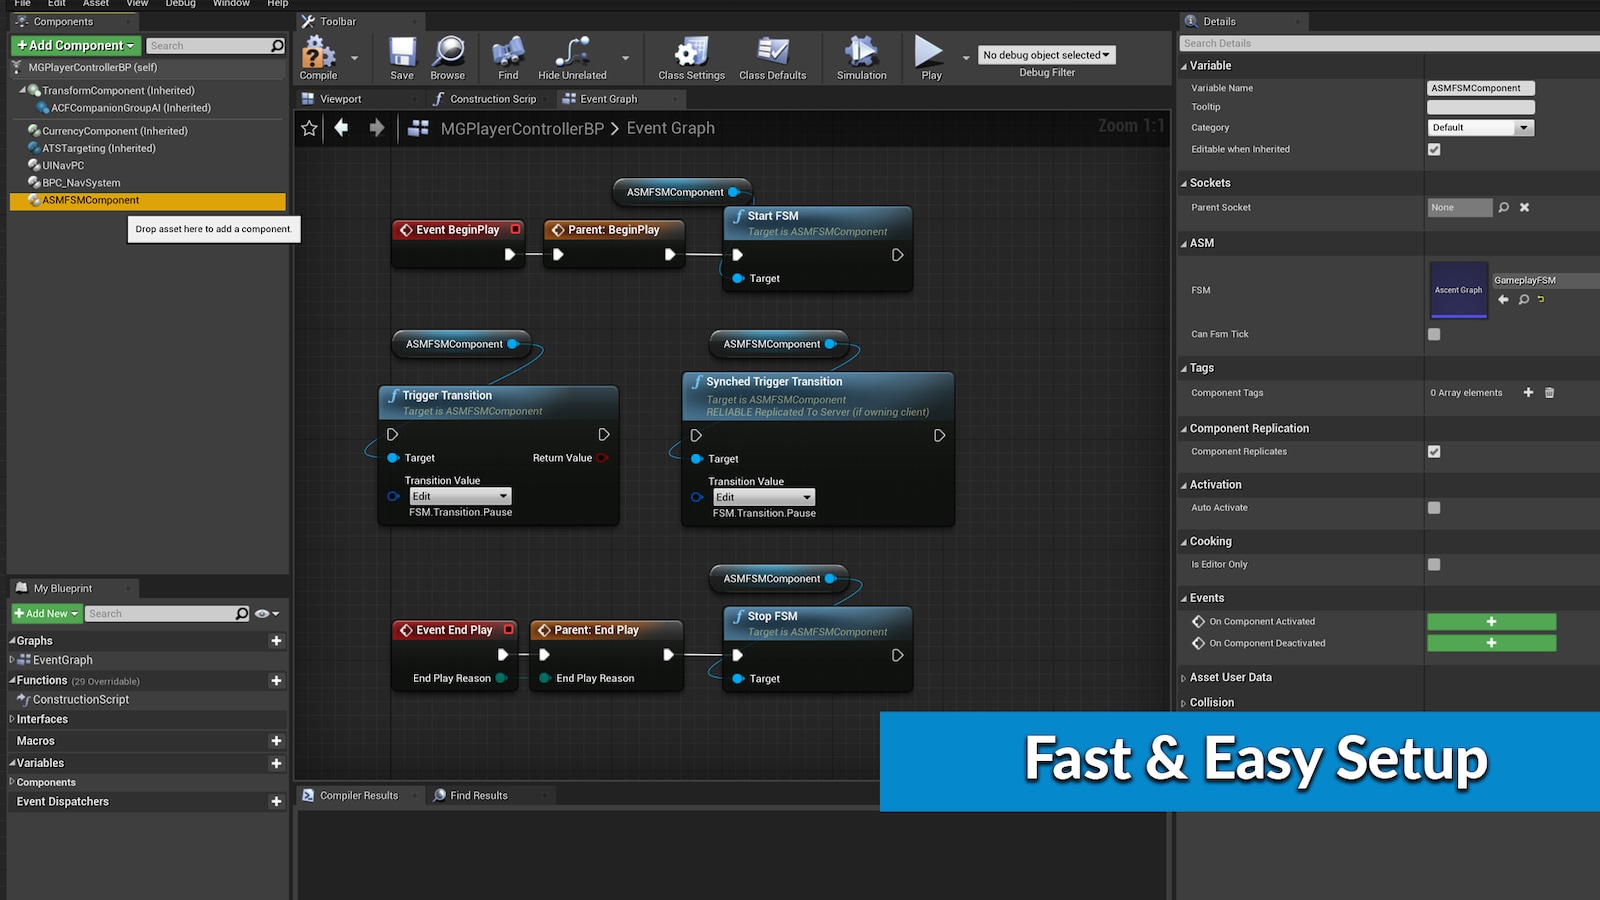Save the blueprint with Save icon
Screen dimensions: 1600x900
[402, 58]
